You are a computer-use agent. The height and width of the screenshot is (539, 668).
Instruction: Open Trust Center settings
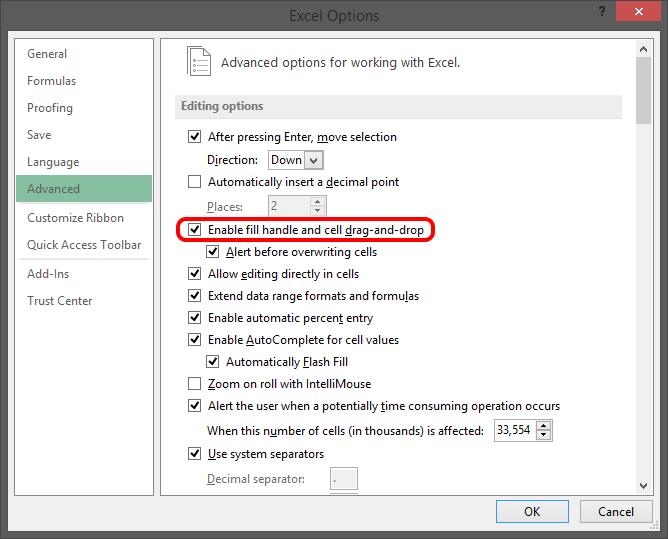pyautogui.click(x=59, y=301)
